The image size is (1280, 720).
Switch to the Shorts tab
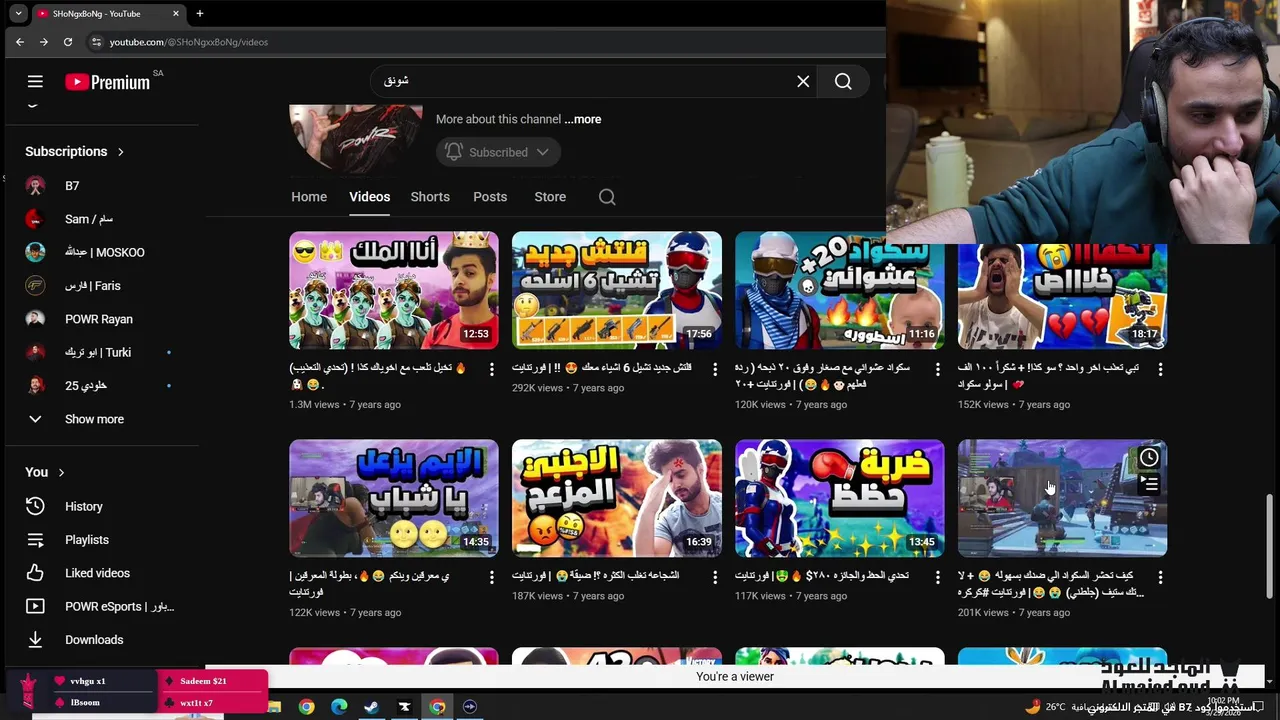[x=430, y=197]
